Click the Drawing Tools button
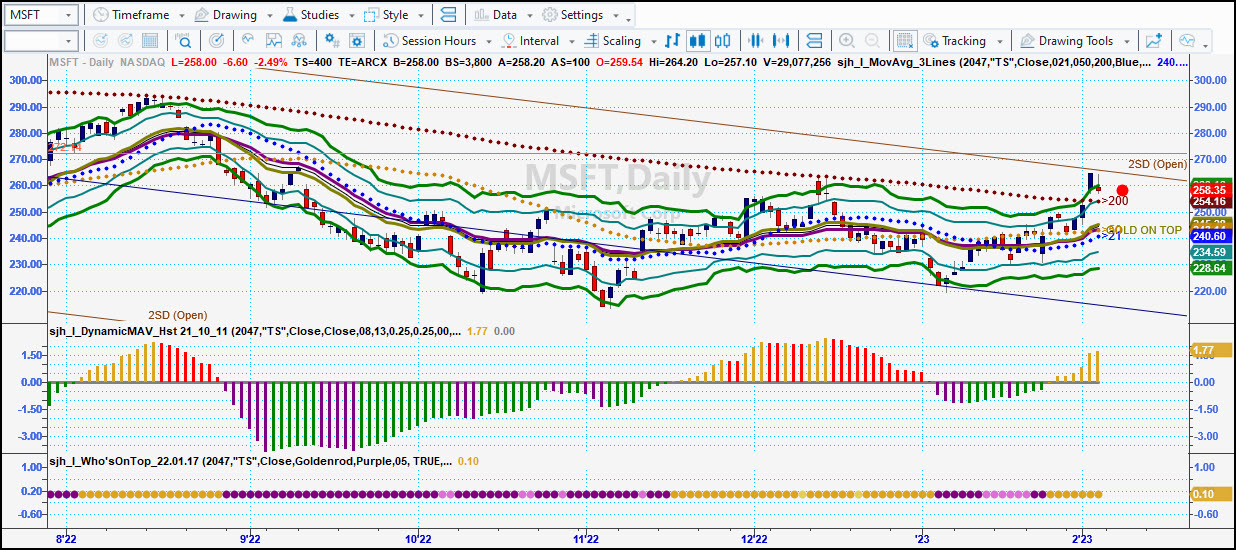This screenshot has height=550, width=1236. pos(1066,42)
